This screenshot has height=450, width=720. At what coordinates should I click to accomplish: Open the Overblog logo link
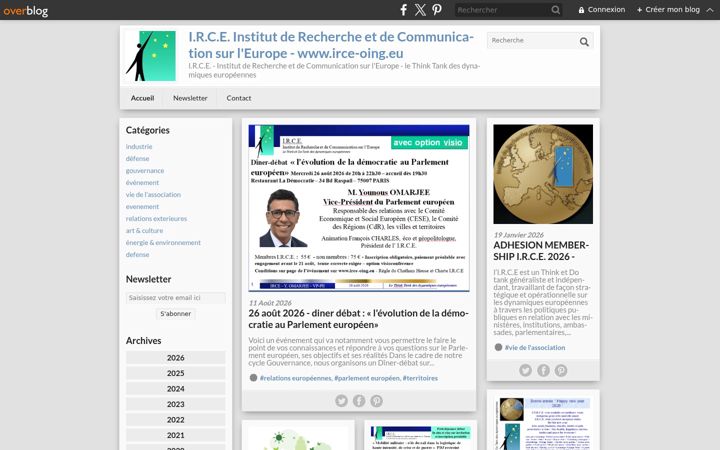[x=25, y=10]
